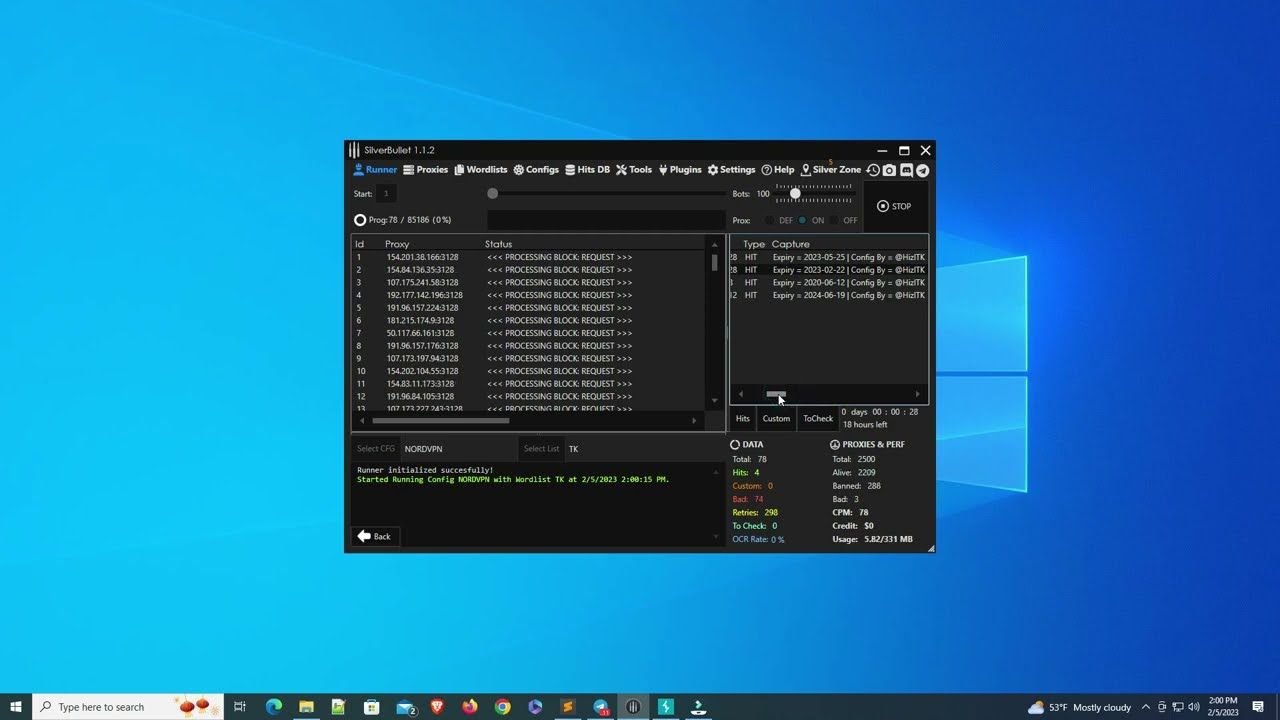1280x720 pixels.
Task: Open the Windows Start menu
Action: tap(16, 707)
